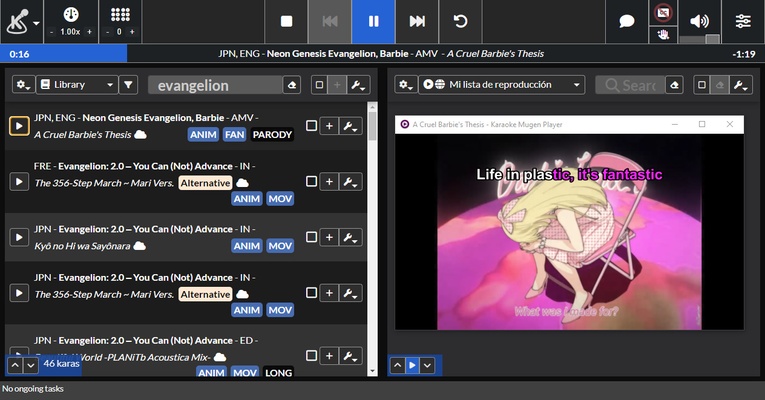Viewport: 765px width, 400px height.
Task: Open Mi lista de reproducción dropdown
Action: coord(502,85)
